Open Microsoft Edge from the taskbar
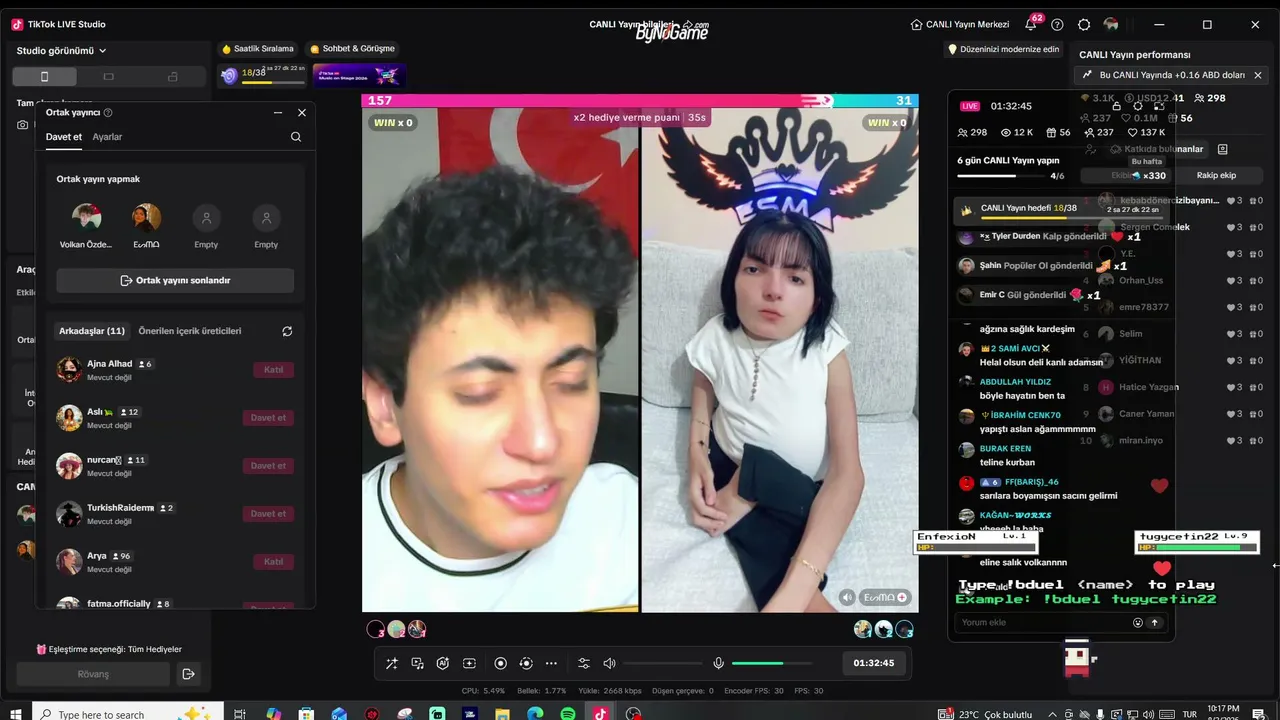Viewport: 1280px width, 720px height. (x=535, y=714)
